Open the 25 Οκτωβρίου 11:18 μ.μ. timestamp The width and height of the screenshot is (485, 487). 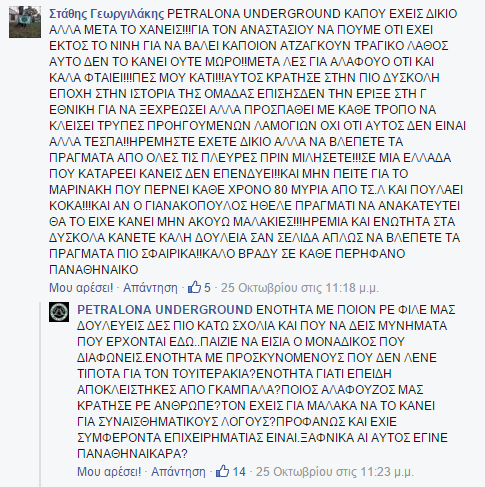(x=300, y=287)
